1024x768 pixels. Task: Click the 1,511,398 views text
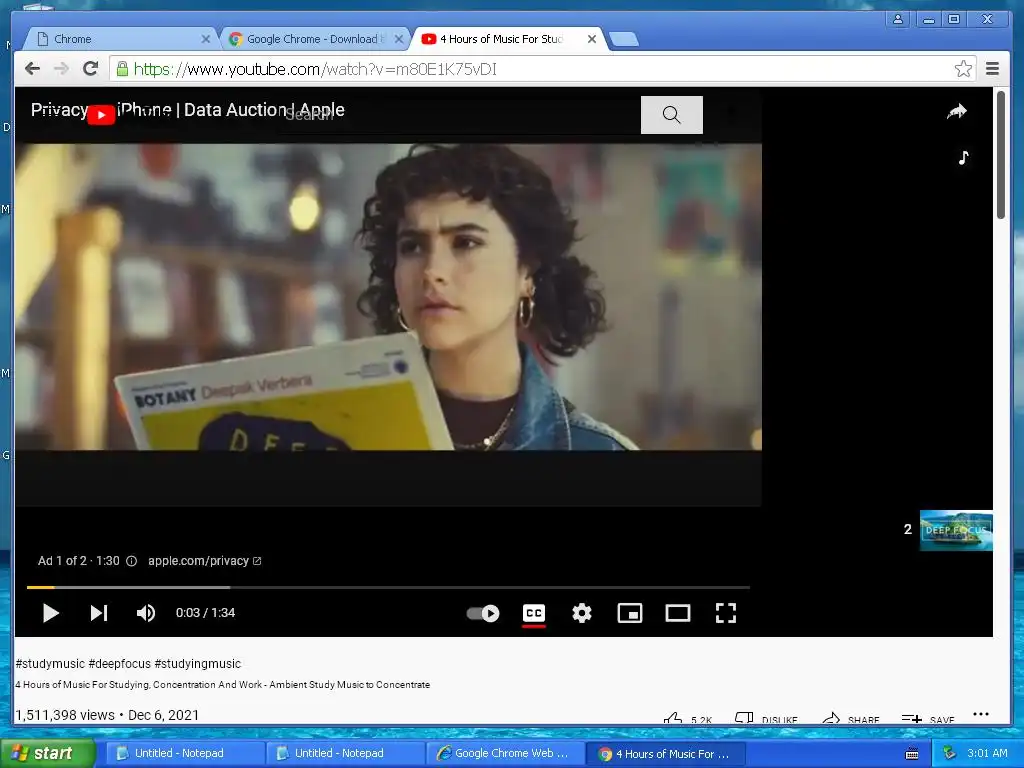65,715
